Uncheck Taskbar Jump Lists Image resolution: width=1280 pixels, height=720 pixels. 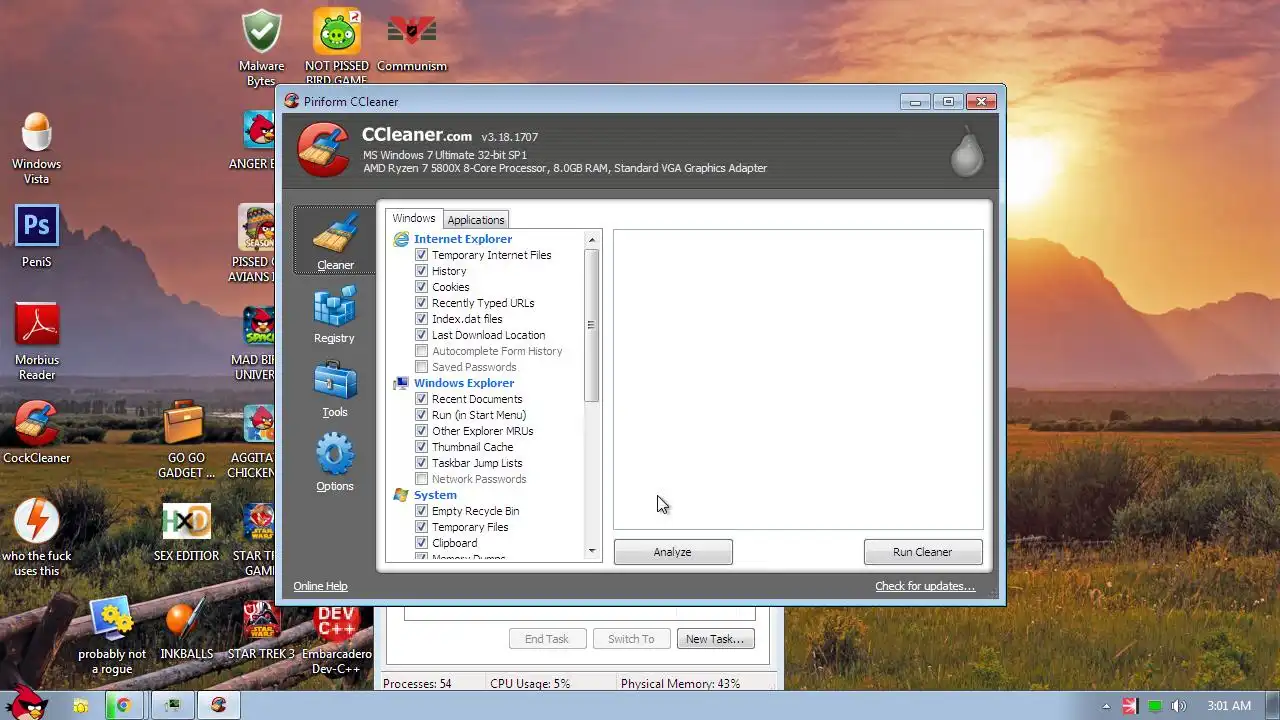[422, 463]
